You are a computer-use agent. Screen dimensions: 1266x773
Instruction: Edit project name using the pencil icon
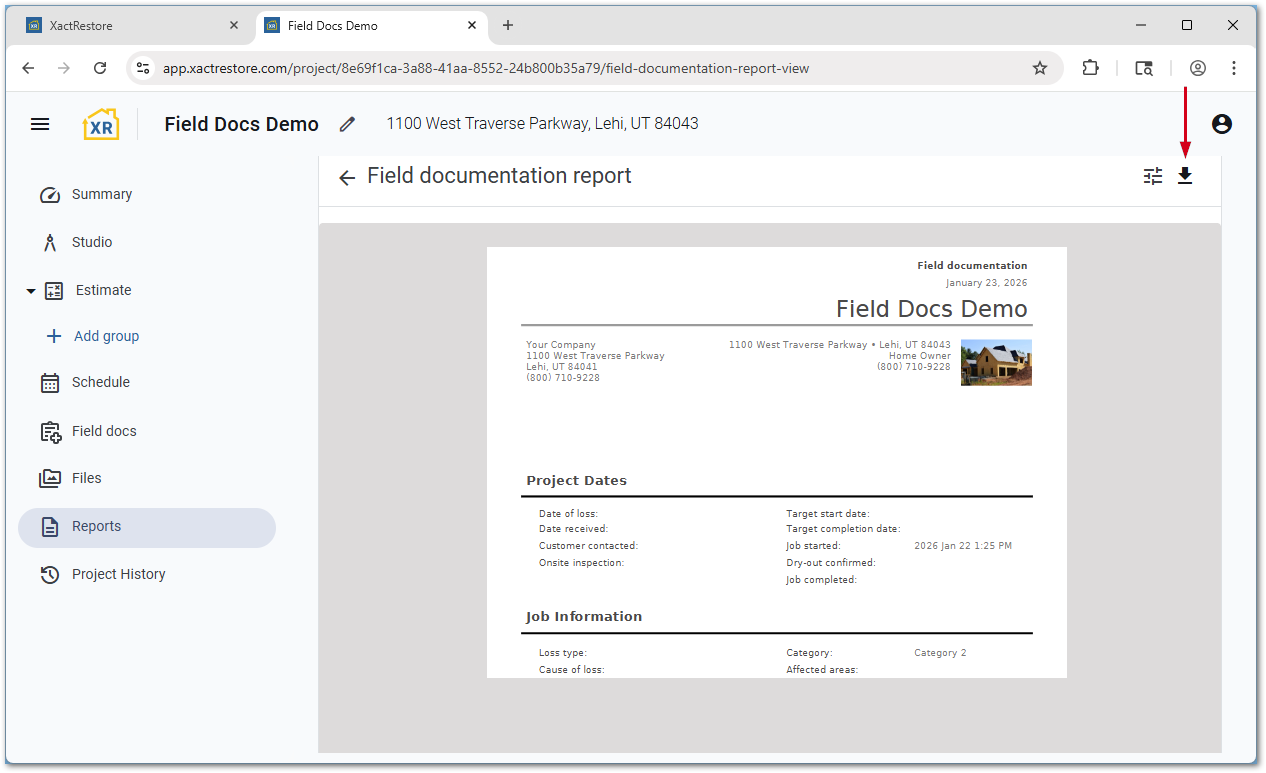tap(347, 124)
